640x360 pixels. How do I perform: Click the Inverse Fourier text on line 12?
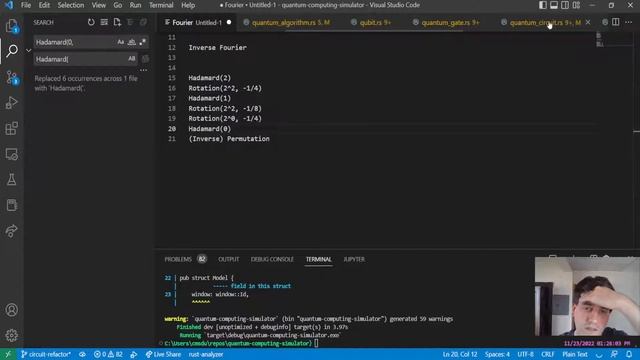point(218,48)
